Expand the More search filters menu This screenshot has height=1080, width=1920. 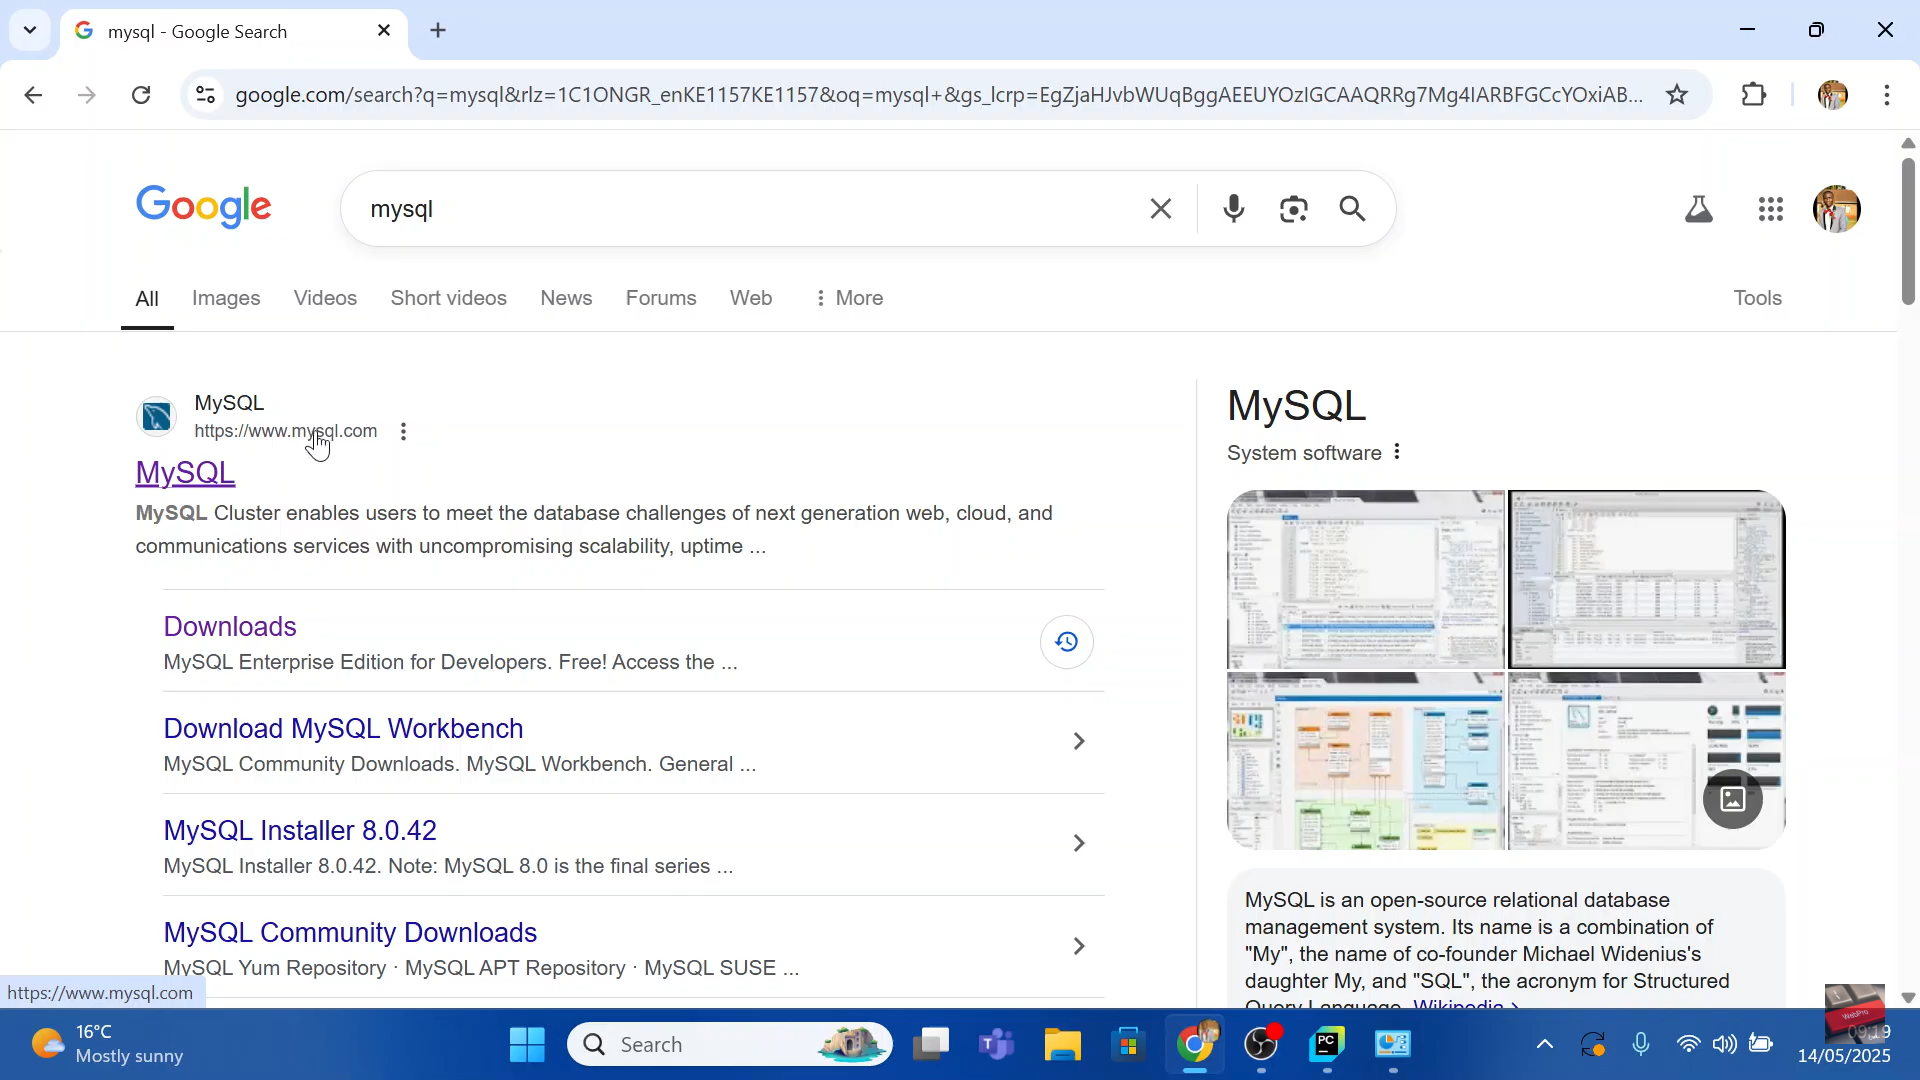[849, 298]
